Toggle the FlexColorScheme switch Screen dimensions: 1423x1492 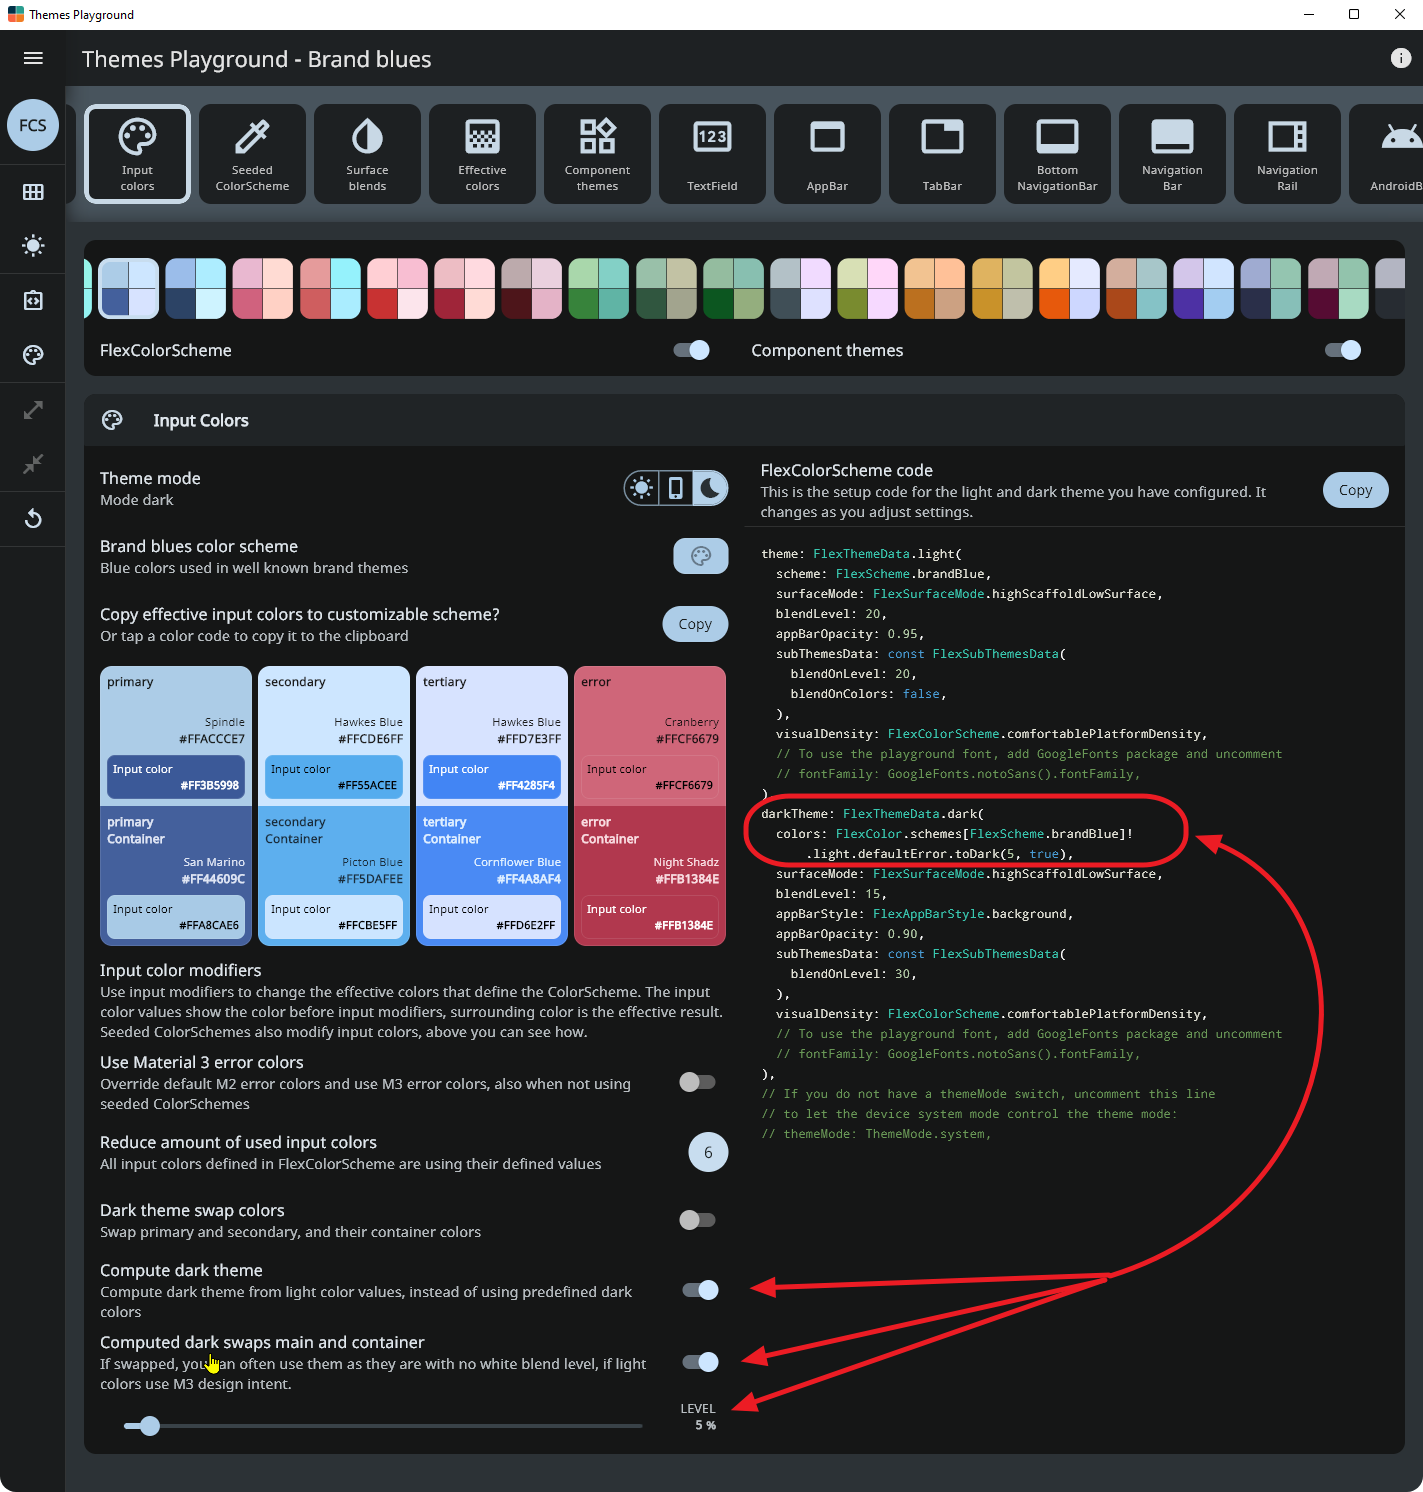tap(691, 350)
